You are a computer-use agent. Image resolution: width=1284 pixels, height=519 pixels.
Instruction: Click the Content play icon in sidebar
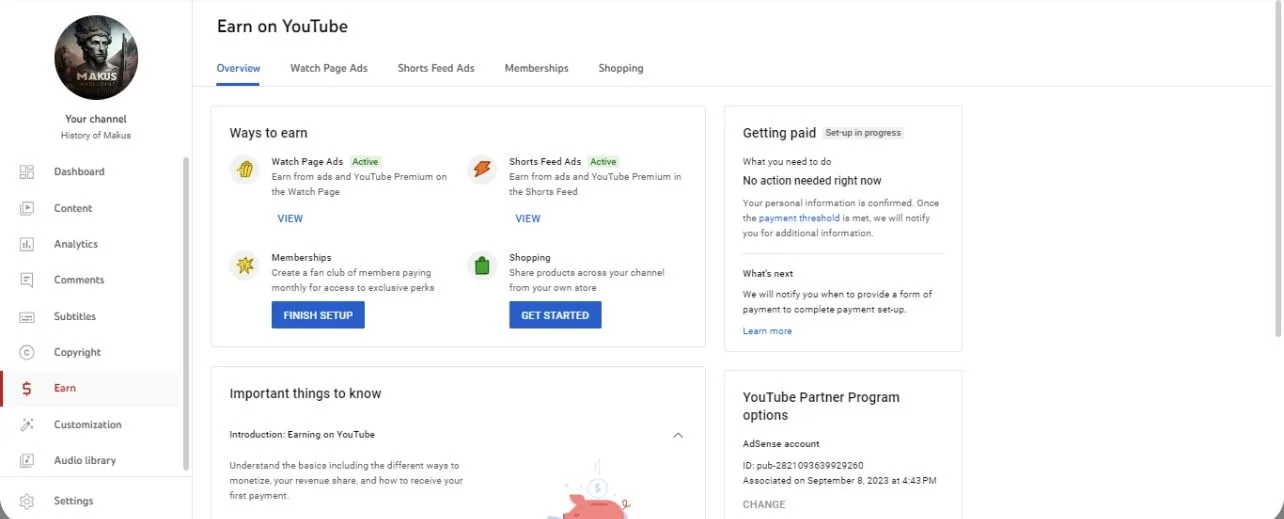(x=27, y=208)
